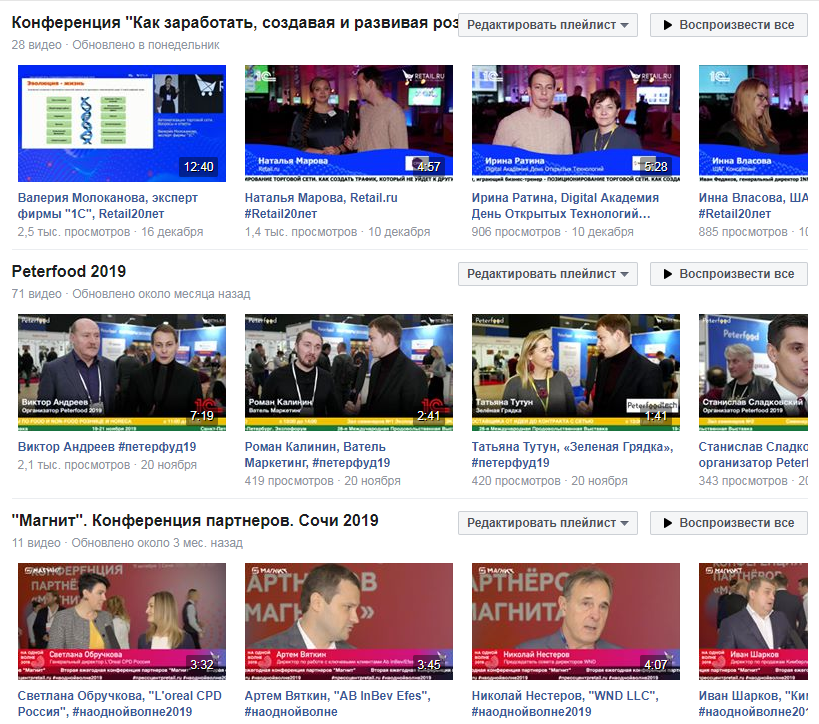Click the 4:07 duration badge
The image size is (819, 724).
[656, 665]
